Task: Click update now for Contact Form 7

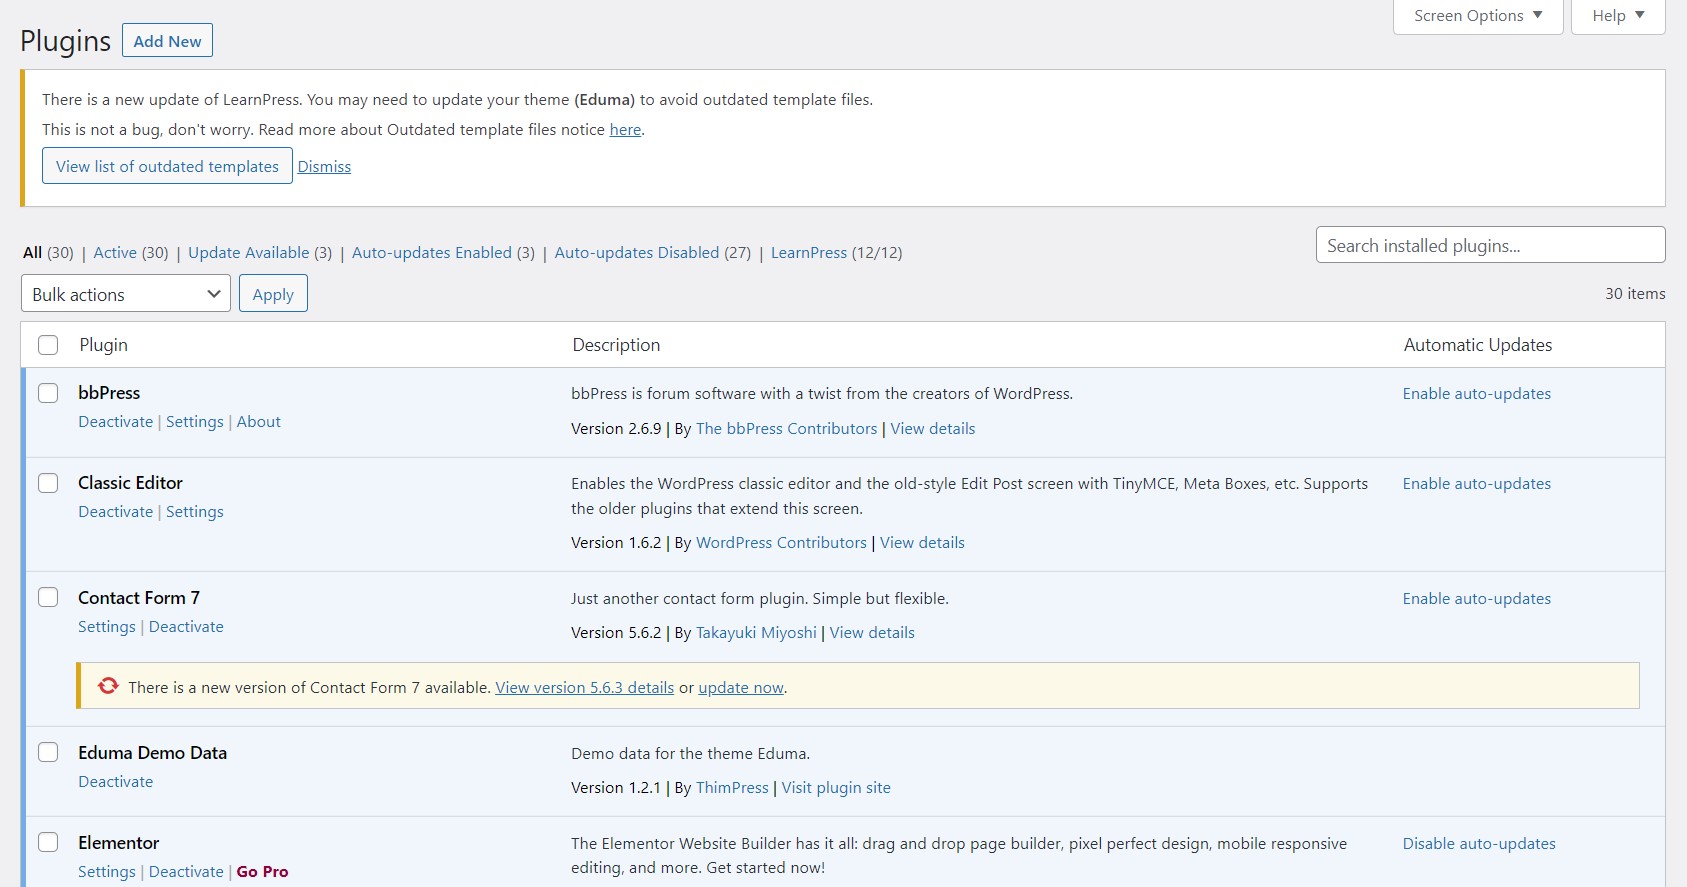Action: coord(740,688)
